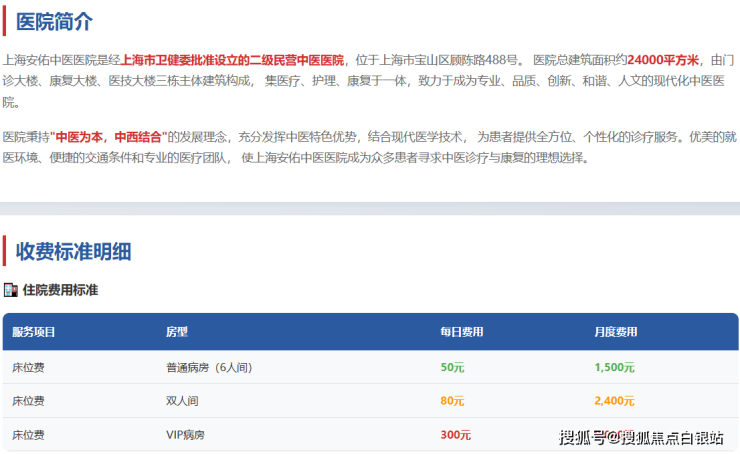Image resolution: width=740 pixels, height=454 pixels.
Task: Click the 搜狐号@搜狐焦点白银站 watermark
Action: point(640,437)
